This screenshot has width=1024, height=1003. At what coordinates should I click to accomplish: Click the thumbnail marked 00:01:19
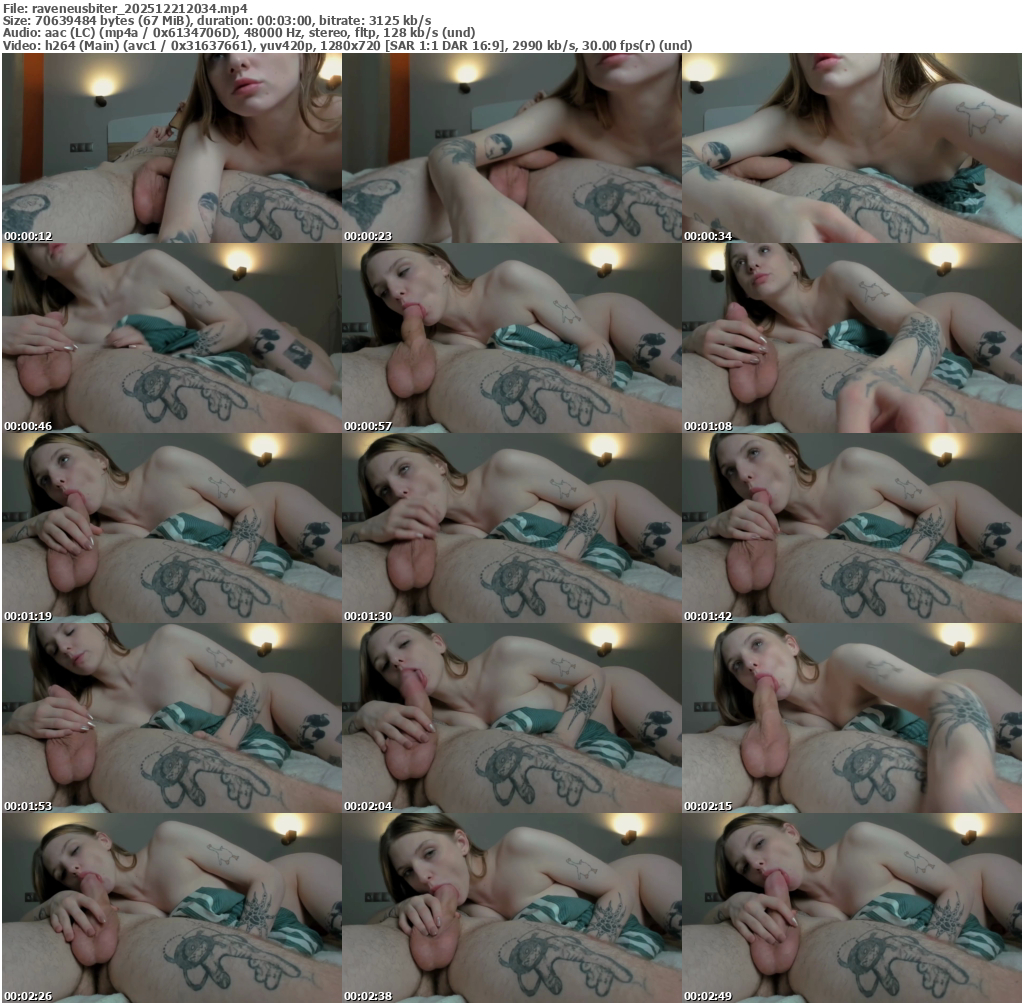pos(171,528)
